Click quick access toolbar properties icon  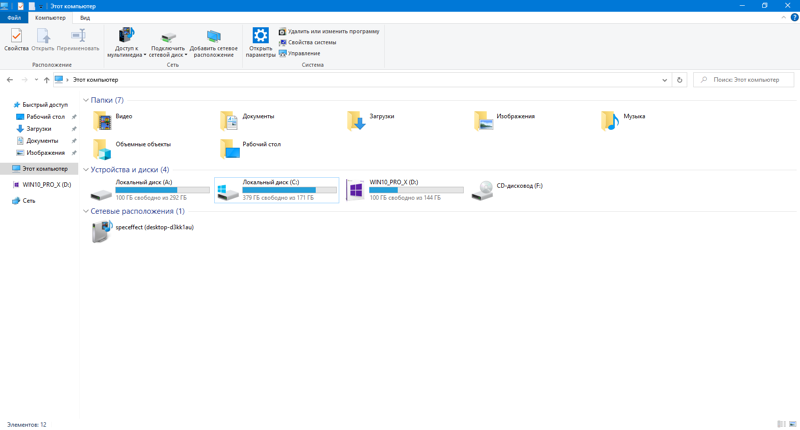21,6
